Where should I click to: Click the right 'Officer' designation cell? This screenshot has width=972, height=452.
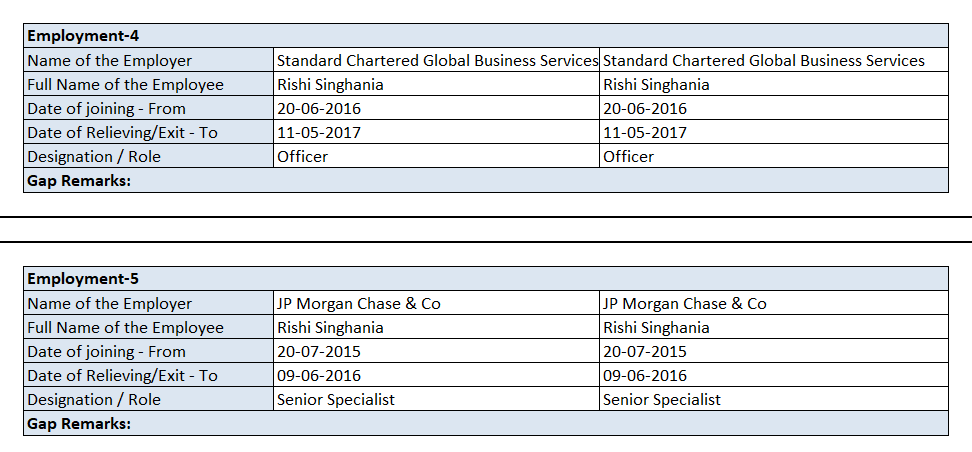[x=628, y=156]
